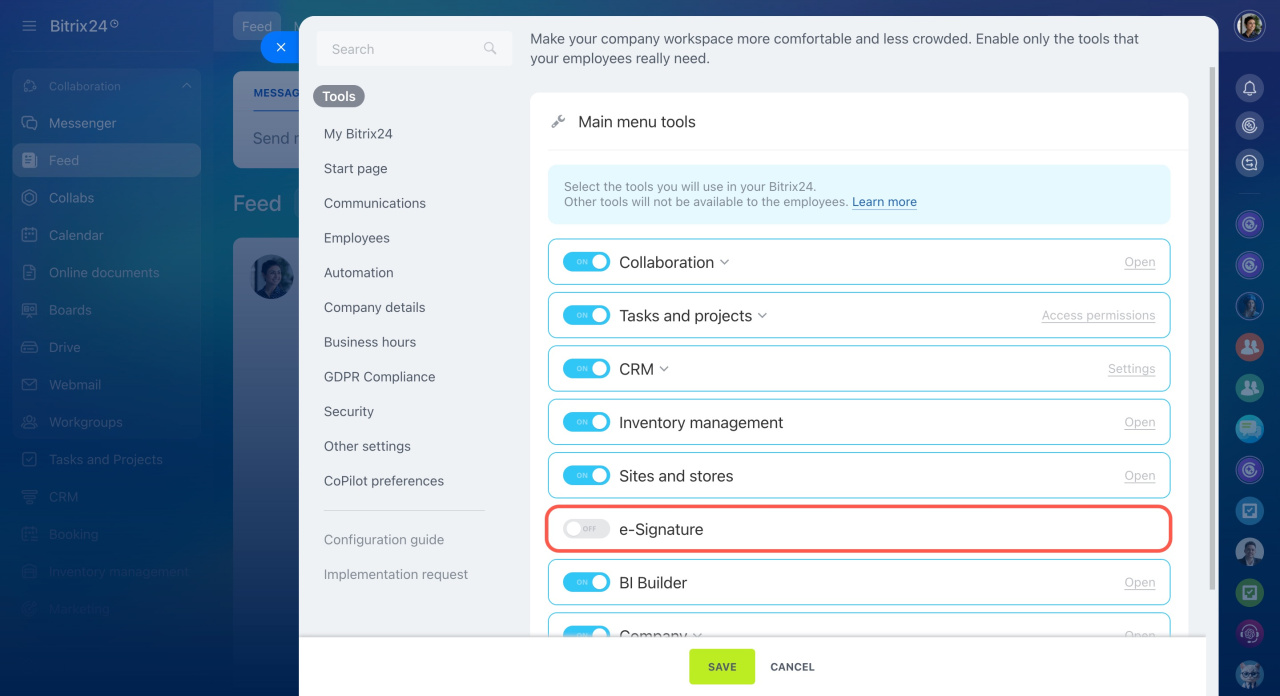The height and width of the screenshot is (696, 1280).
Task: Open the pink headset support chat icon
Action: pos(1249,633)
